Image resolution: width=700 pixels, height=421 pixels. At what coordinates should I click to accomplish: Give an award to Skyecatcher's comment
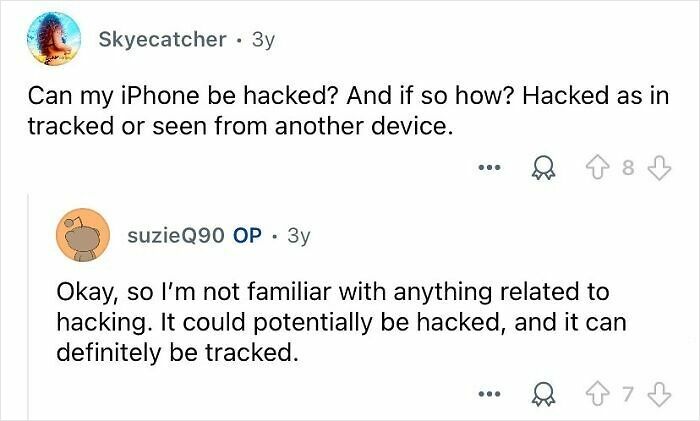[543, 168]
